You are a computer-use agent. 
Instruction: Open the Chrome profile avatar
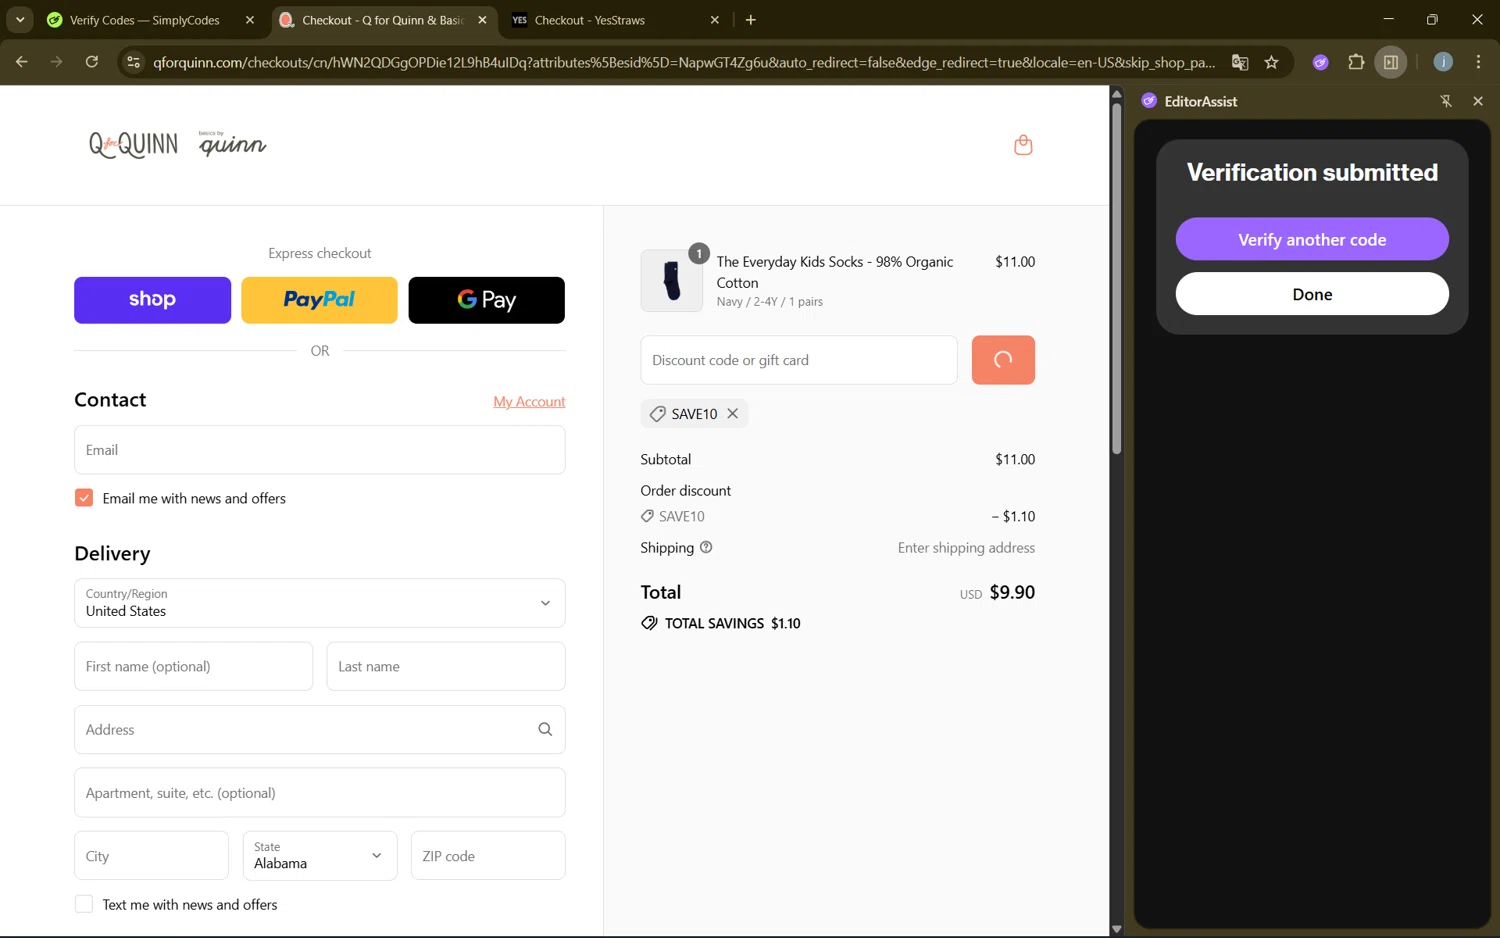pyautogui.click(x=1443, y=62)
